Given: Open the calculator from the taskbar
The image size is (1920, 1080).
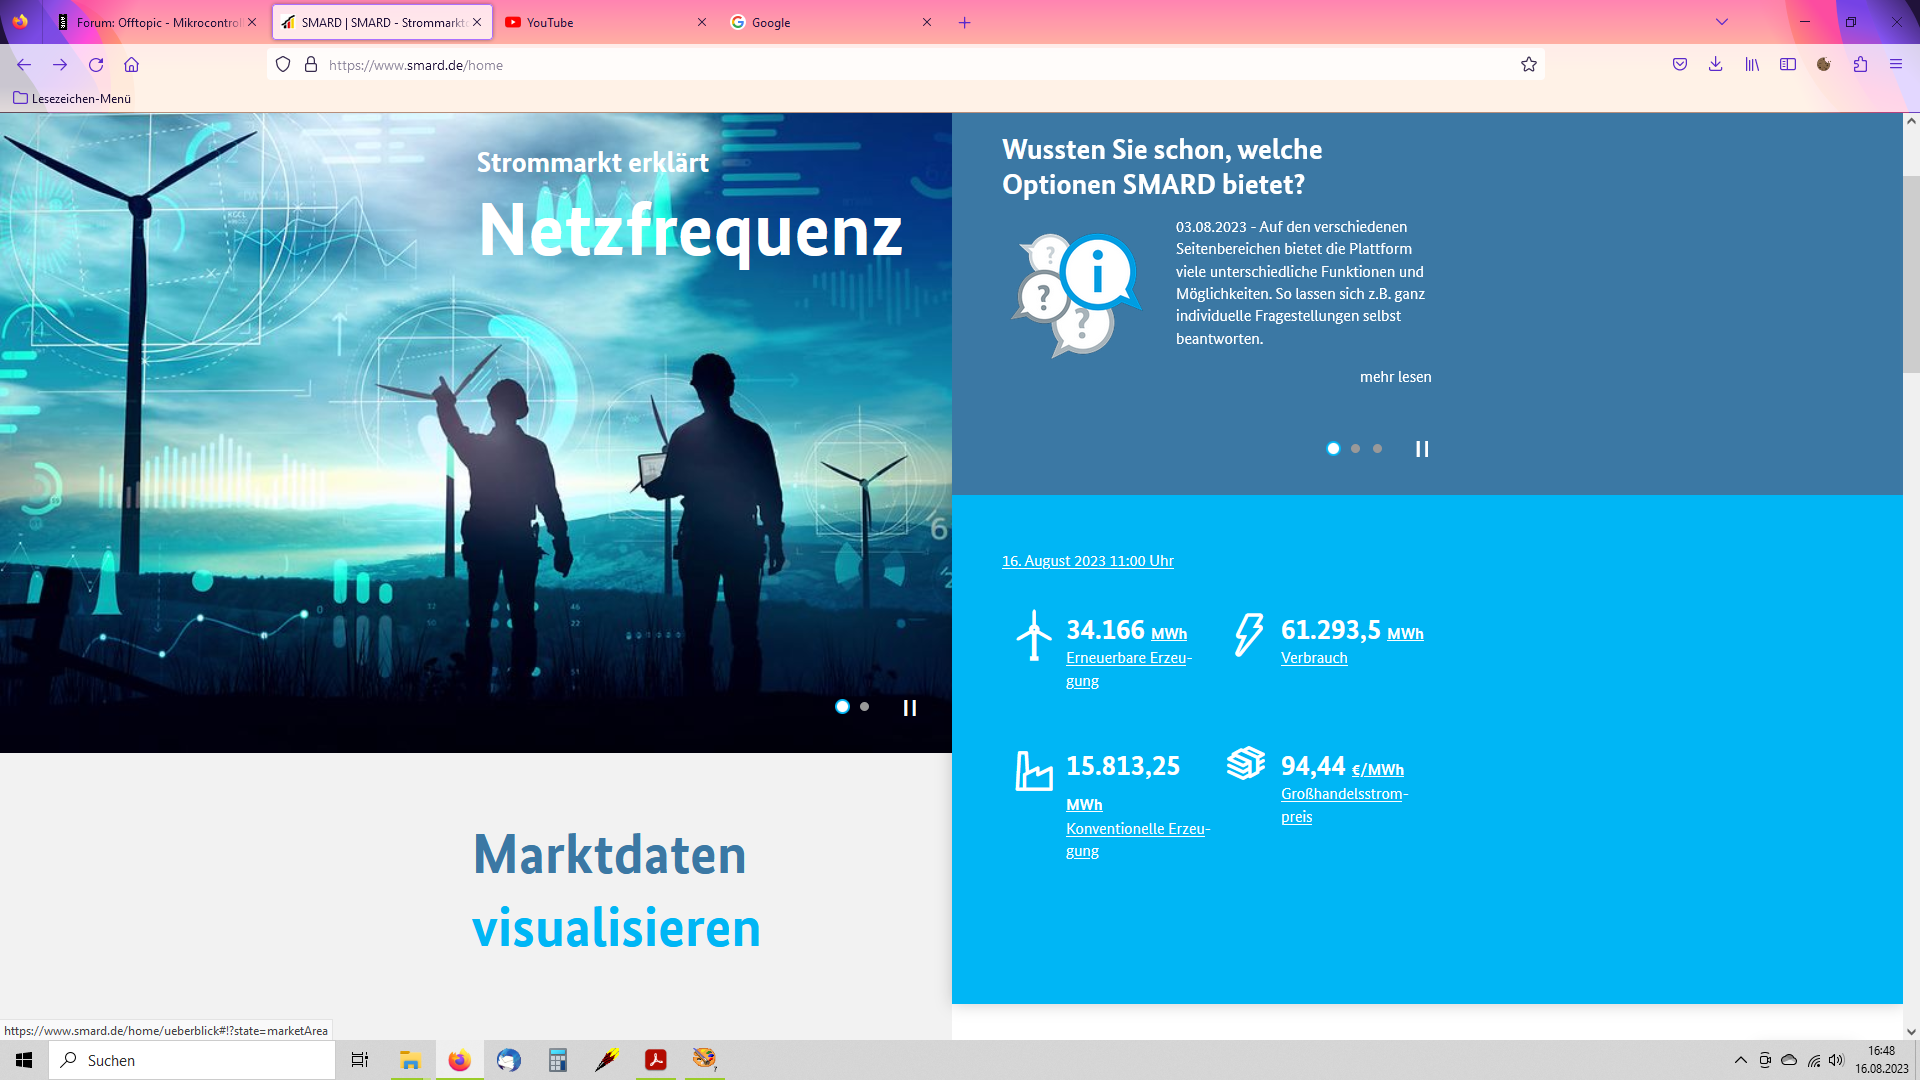Looking at the screenshot, I should click(x=558, y=1060).
